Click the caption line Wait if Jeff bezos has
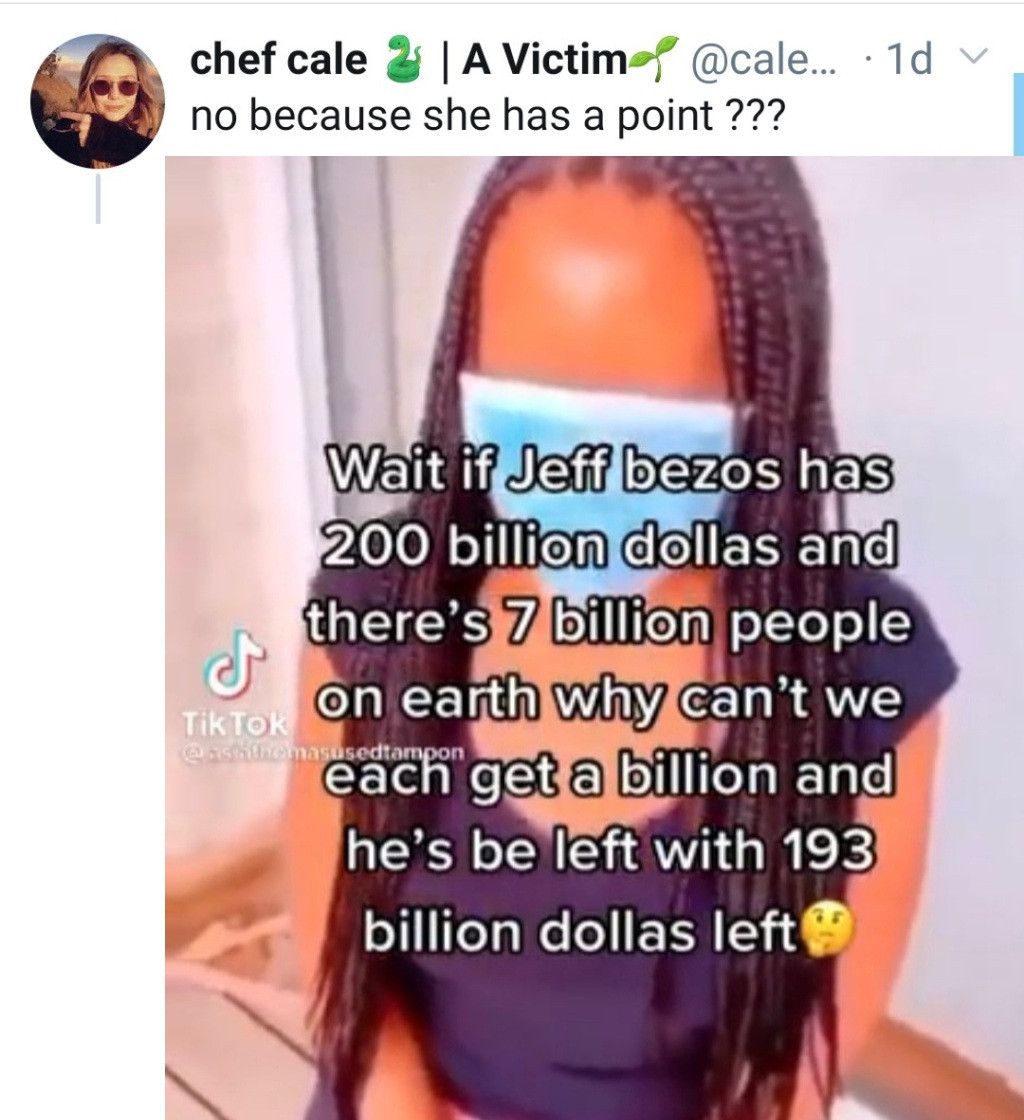1024x1120 pixels. [x=610, y=471]
